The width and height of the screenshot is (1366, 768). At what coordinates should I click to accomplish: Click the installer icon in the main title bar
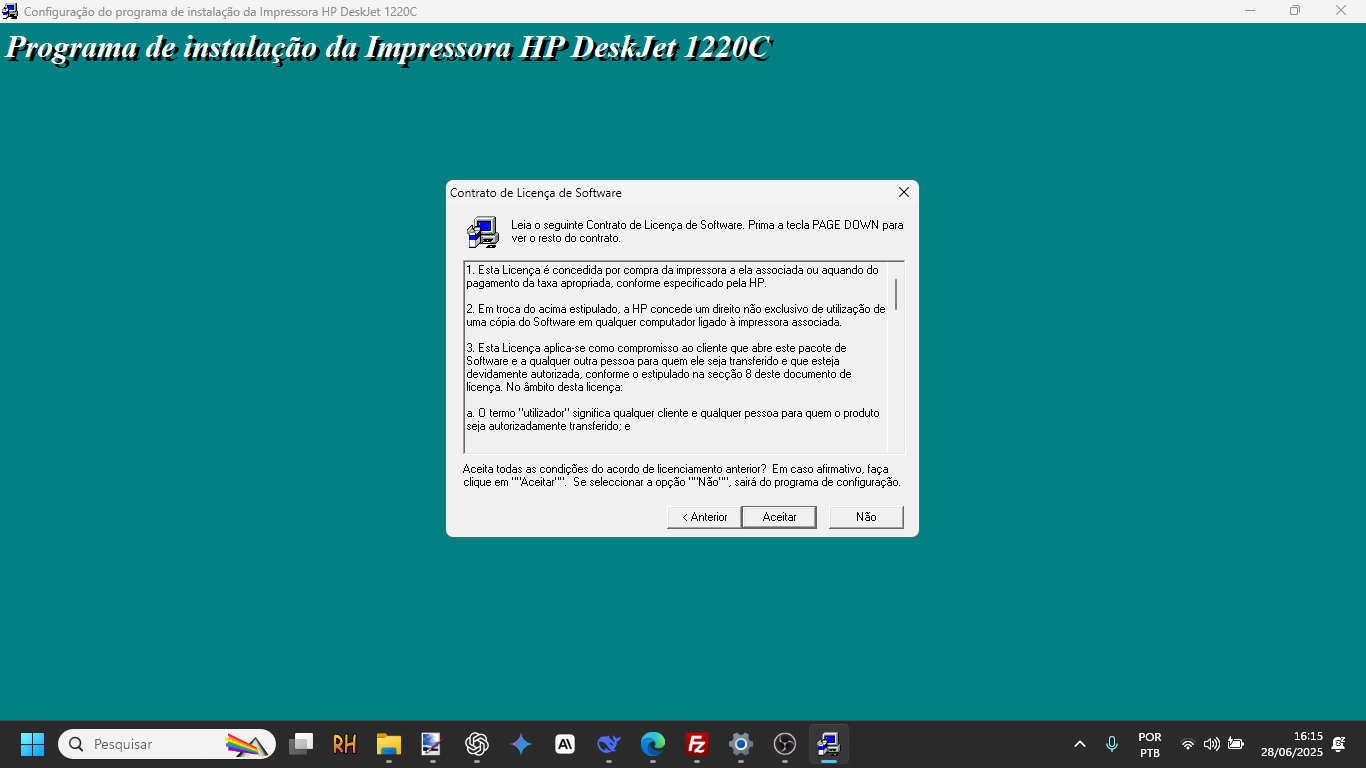pos(10,11)
